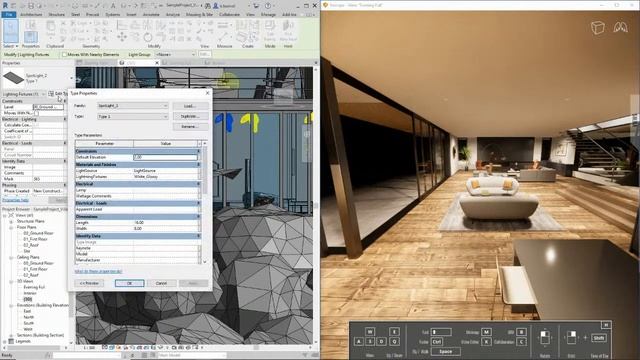Viewport: 640px width, 360px height.
Task: Collapse Identity Data group in Type Properties
Action: point(199,236)
